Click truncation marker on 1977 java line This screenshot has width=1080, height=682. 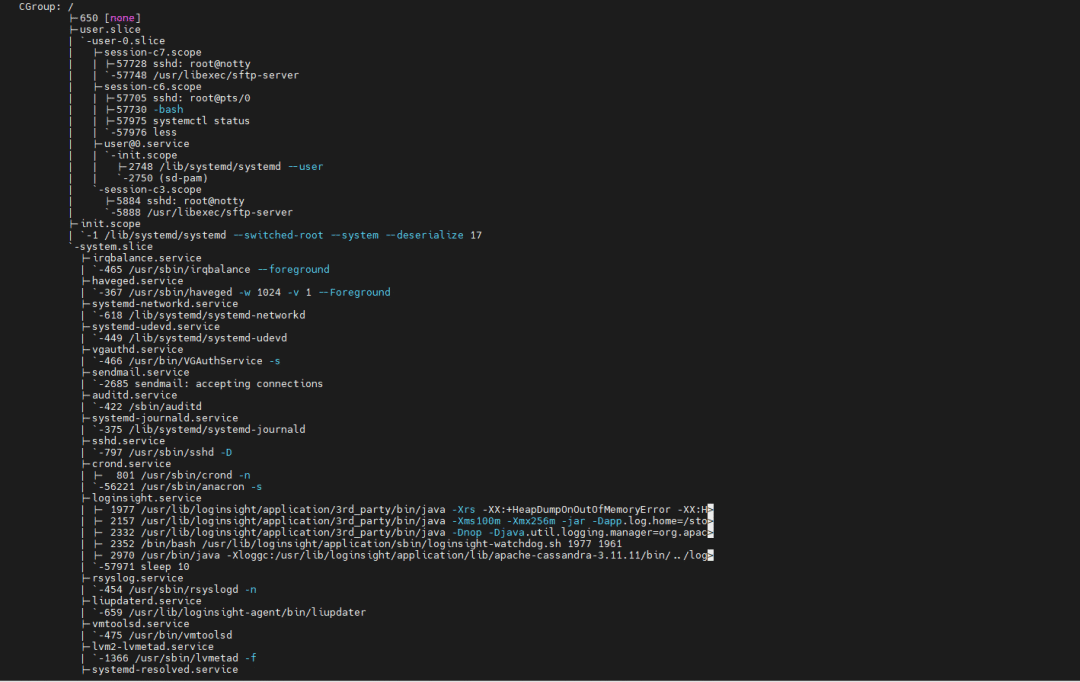pos(711,510)
